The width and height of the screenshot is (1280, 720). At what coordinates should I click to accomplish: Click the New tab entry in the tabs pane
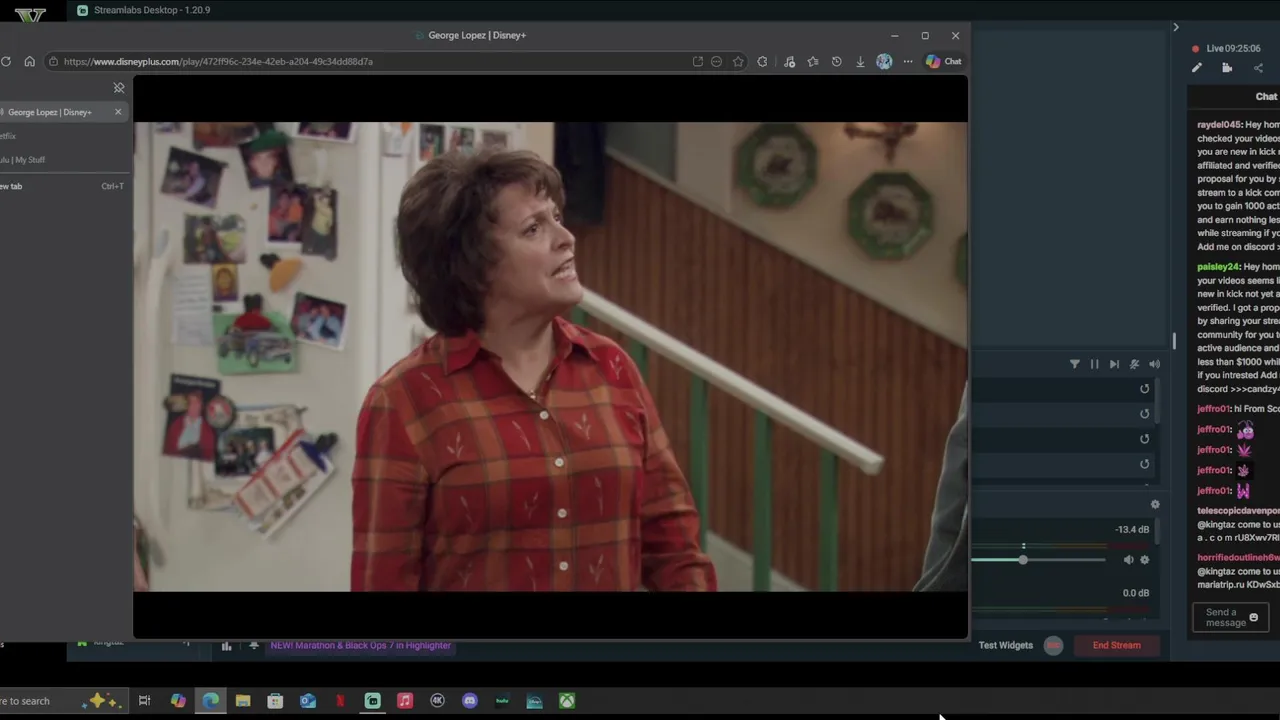coord(61,186)
